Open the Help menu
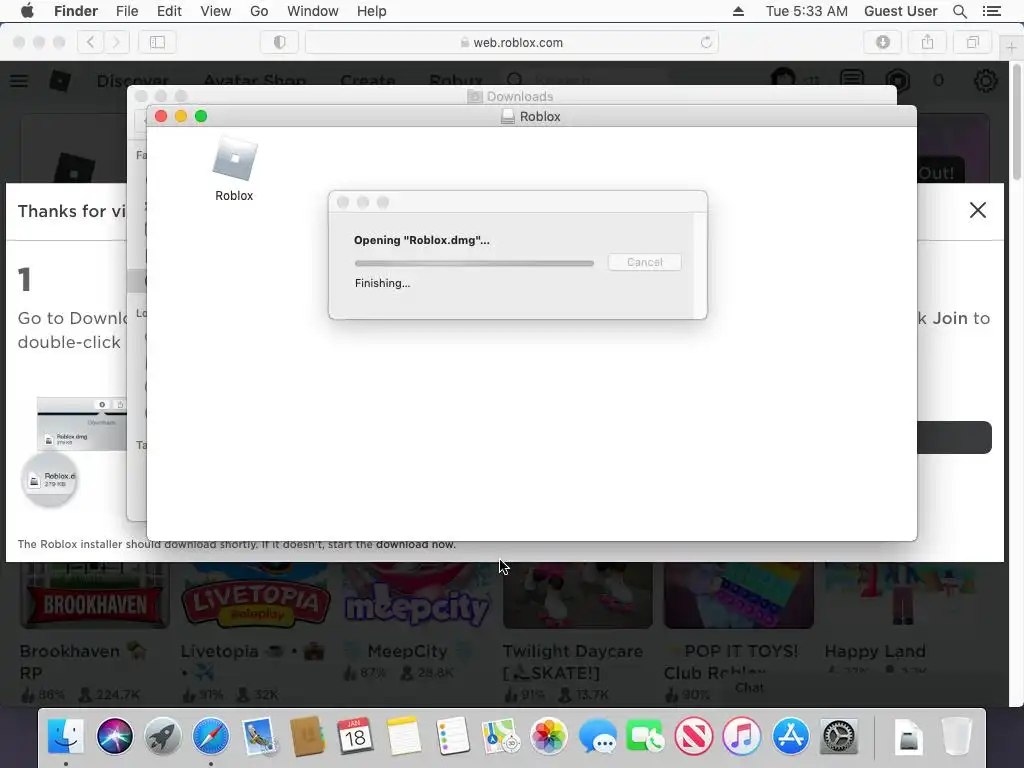The image size is (1024, 768). 372,11
